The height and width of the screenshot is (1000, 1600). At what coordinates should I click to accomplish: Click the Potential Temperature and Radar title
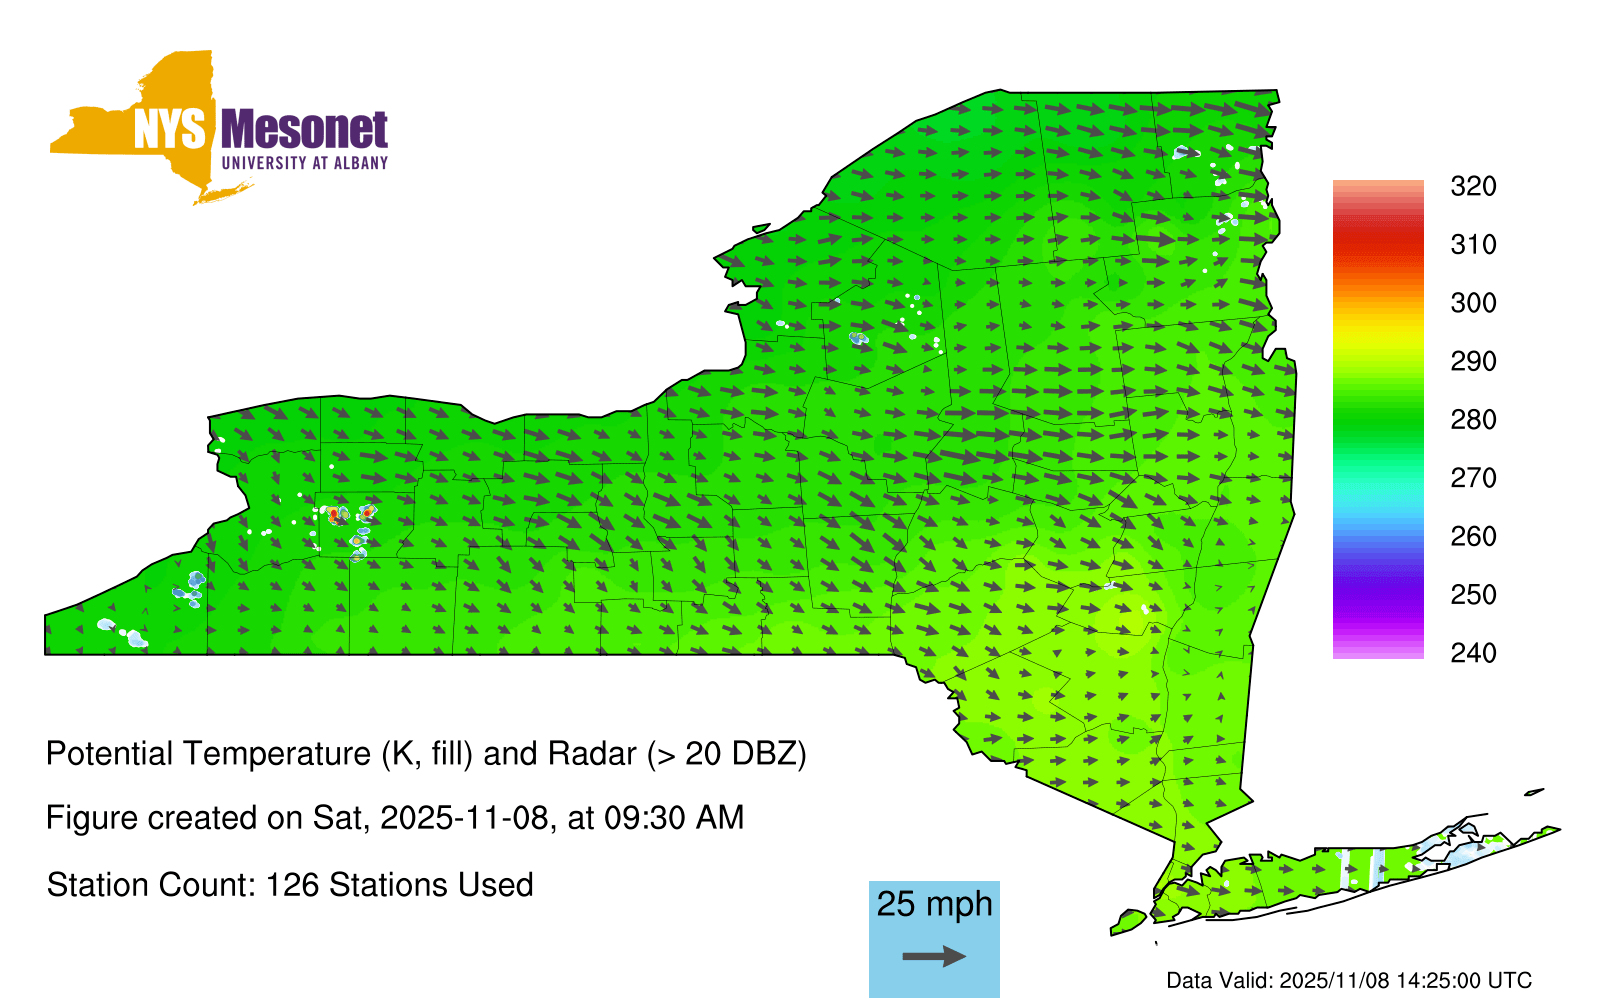[x=426, y=753]
